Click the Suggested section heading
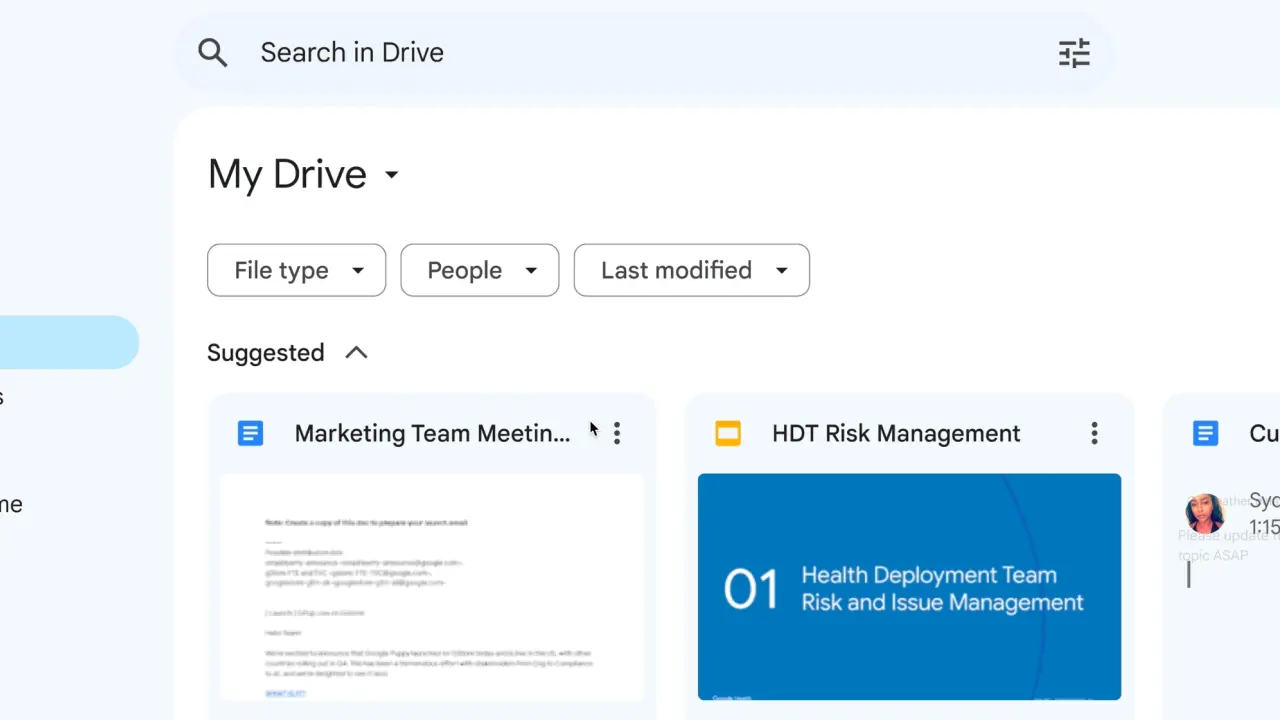The height and width of the screenshot is (720, 1280). (265, 353)
